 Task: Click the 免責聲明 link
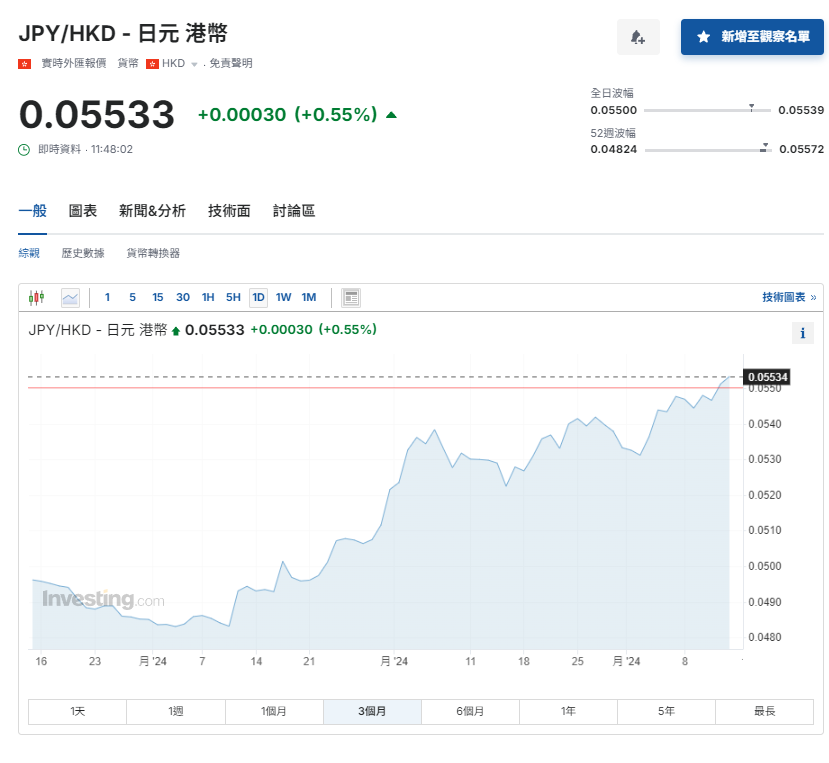point(230,62)
